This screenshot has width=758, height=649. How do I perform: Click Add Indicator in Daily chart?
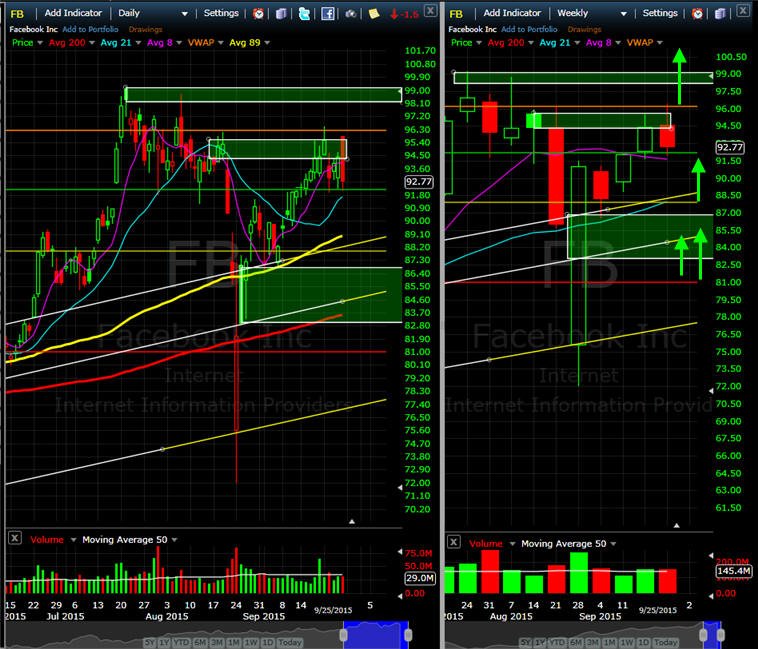coord(73,13)
